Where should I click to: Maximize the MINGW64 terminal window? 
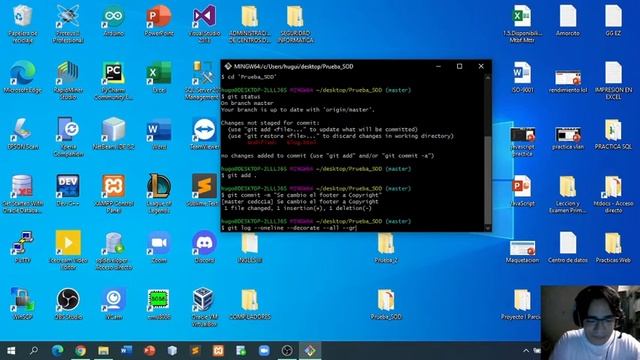pos(459,66)
